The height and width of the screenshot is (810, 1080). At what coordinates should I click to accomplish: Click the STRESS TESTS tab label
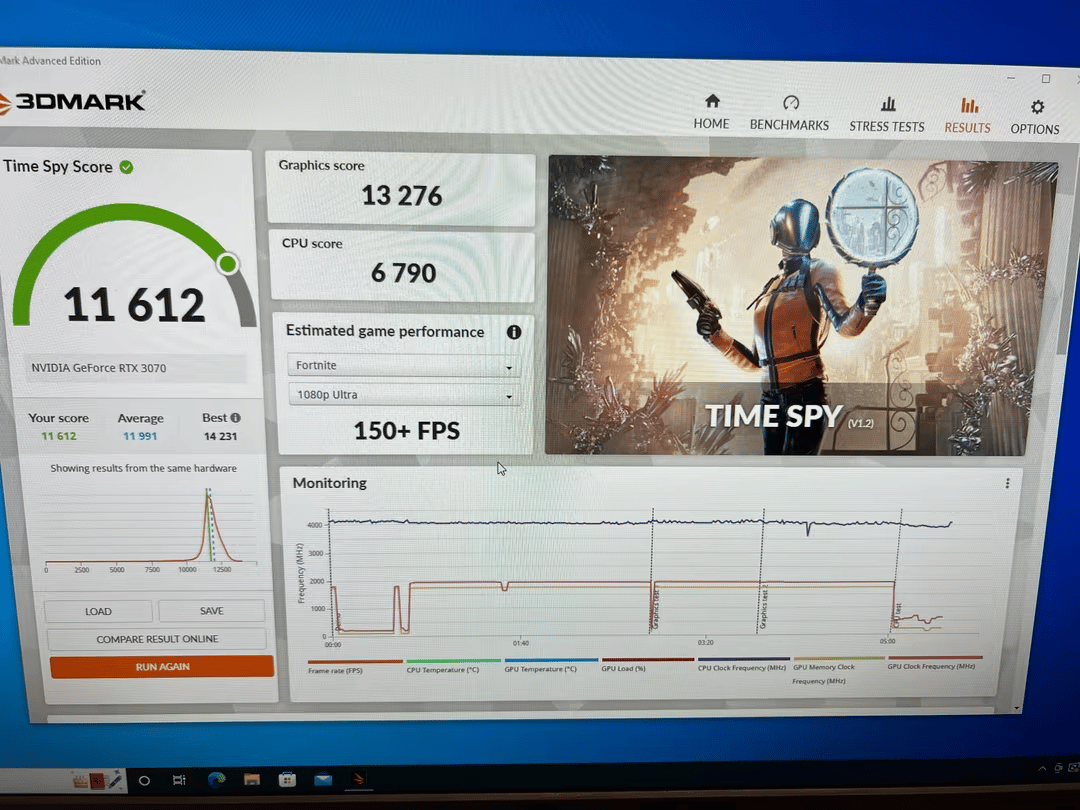pos(887,127)
